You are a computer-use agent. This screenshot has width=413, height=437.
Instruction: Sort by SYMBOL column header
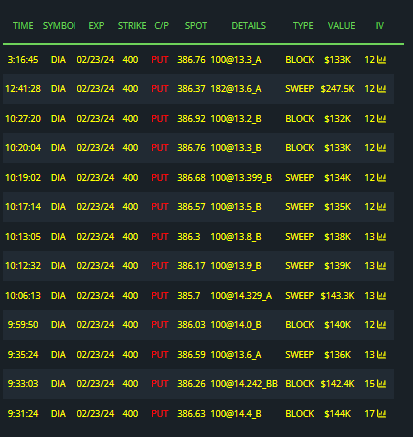click(x=59, y=26)
